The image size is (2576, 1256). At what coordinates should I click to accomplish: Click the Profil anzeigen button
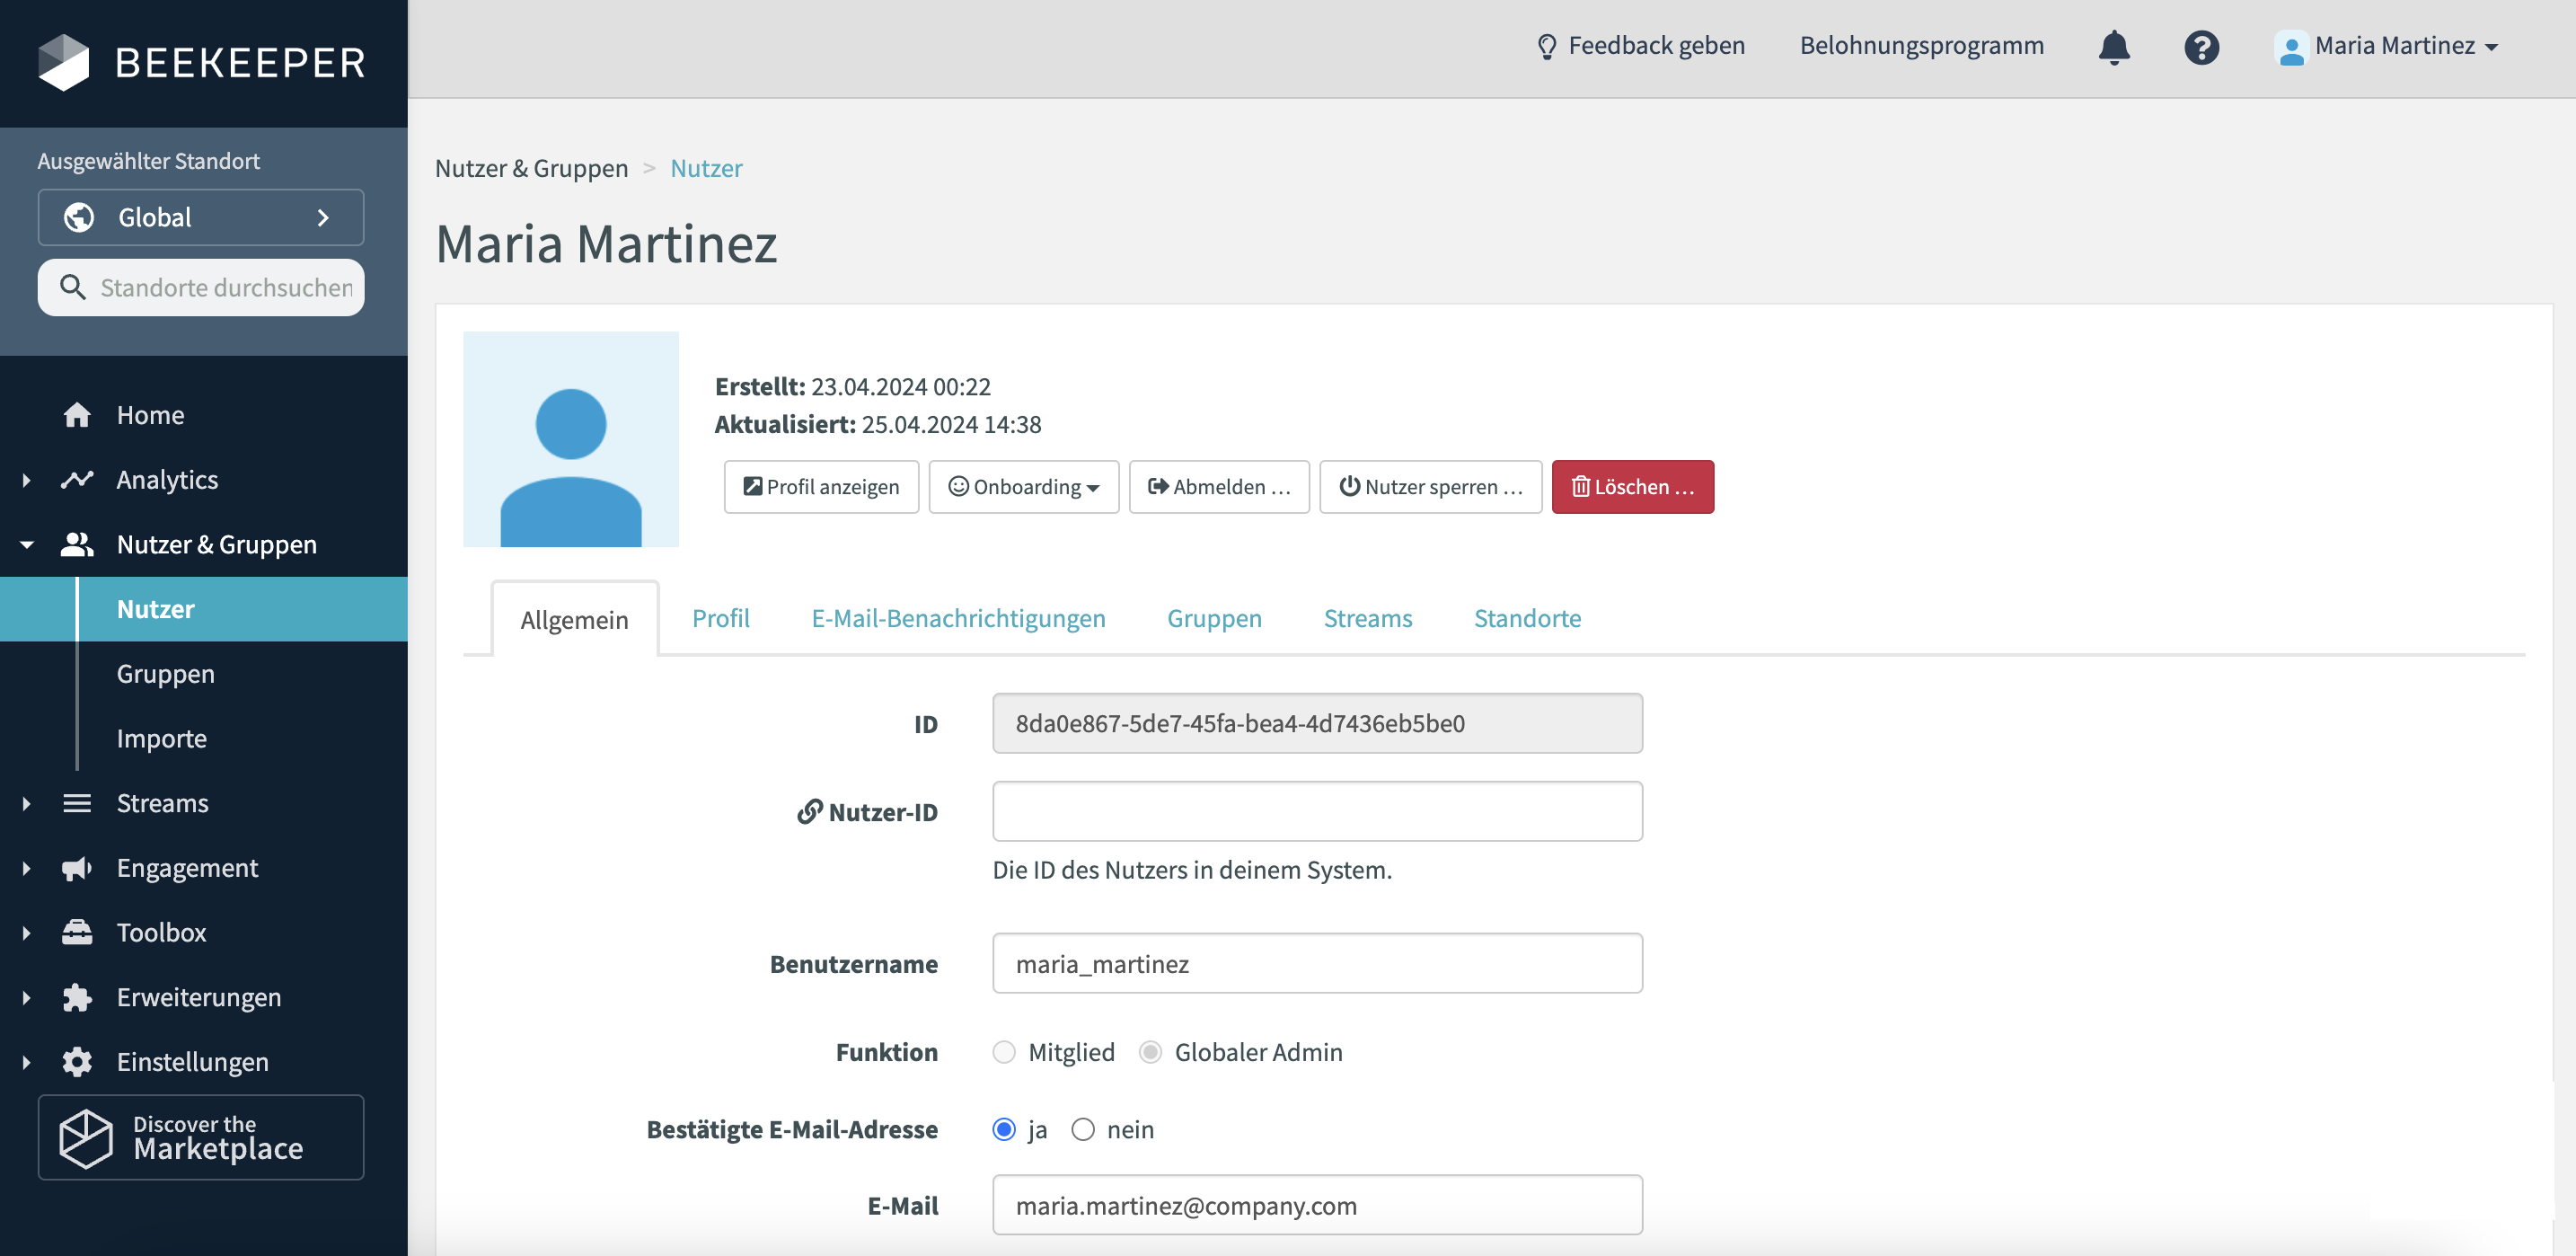820,486
